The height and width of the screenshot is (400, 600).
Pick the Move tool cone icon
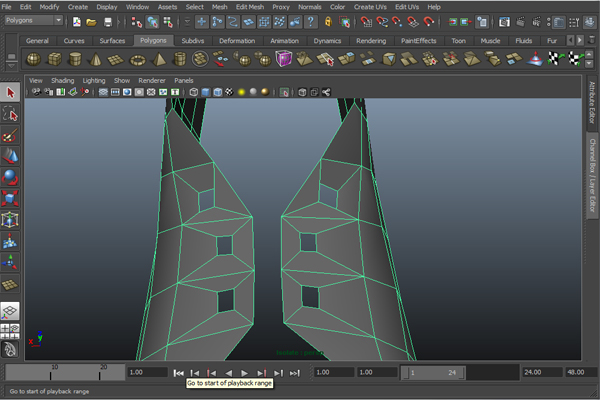(x=10, y=156)
